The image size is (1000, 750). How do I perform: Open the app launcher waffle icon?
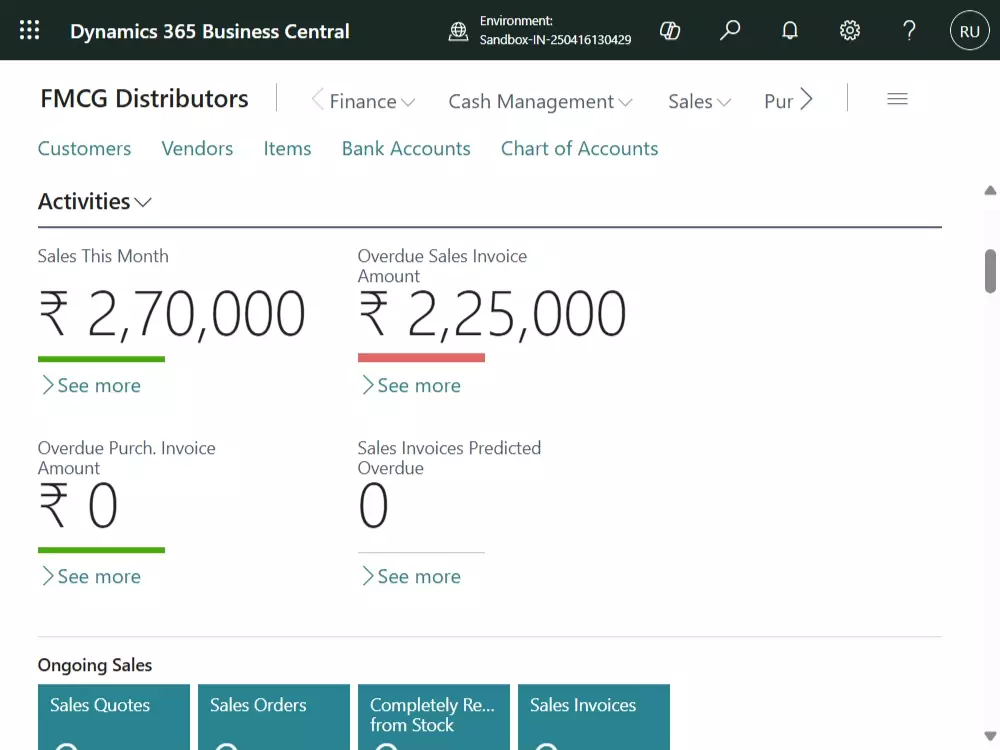(x=29, y=30)
